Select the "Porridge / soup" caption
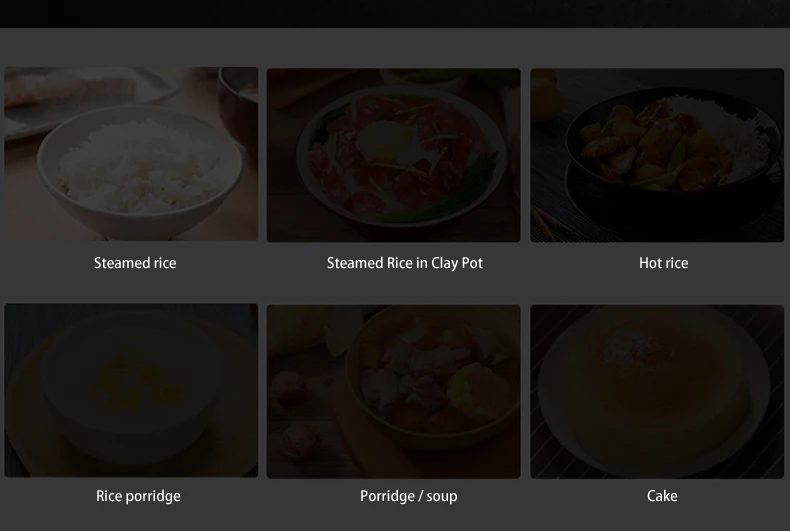Screen dimensions: 790x531 click(409, 496)
